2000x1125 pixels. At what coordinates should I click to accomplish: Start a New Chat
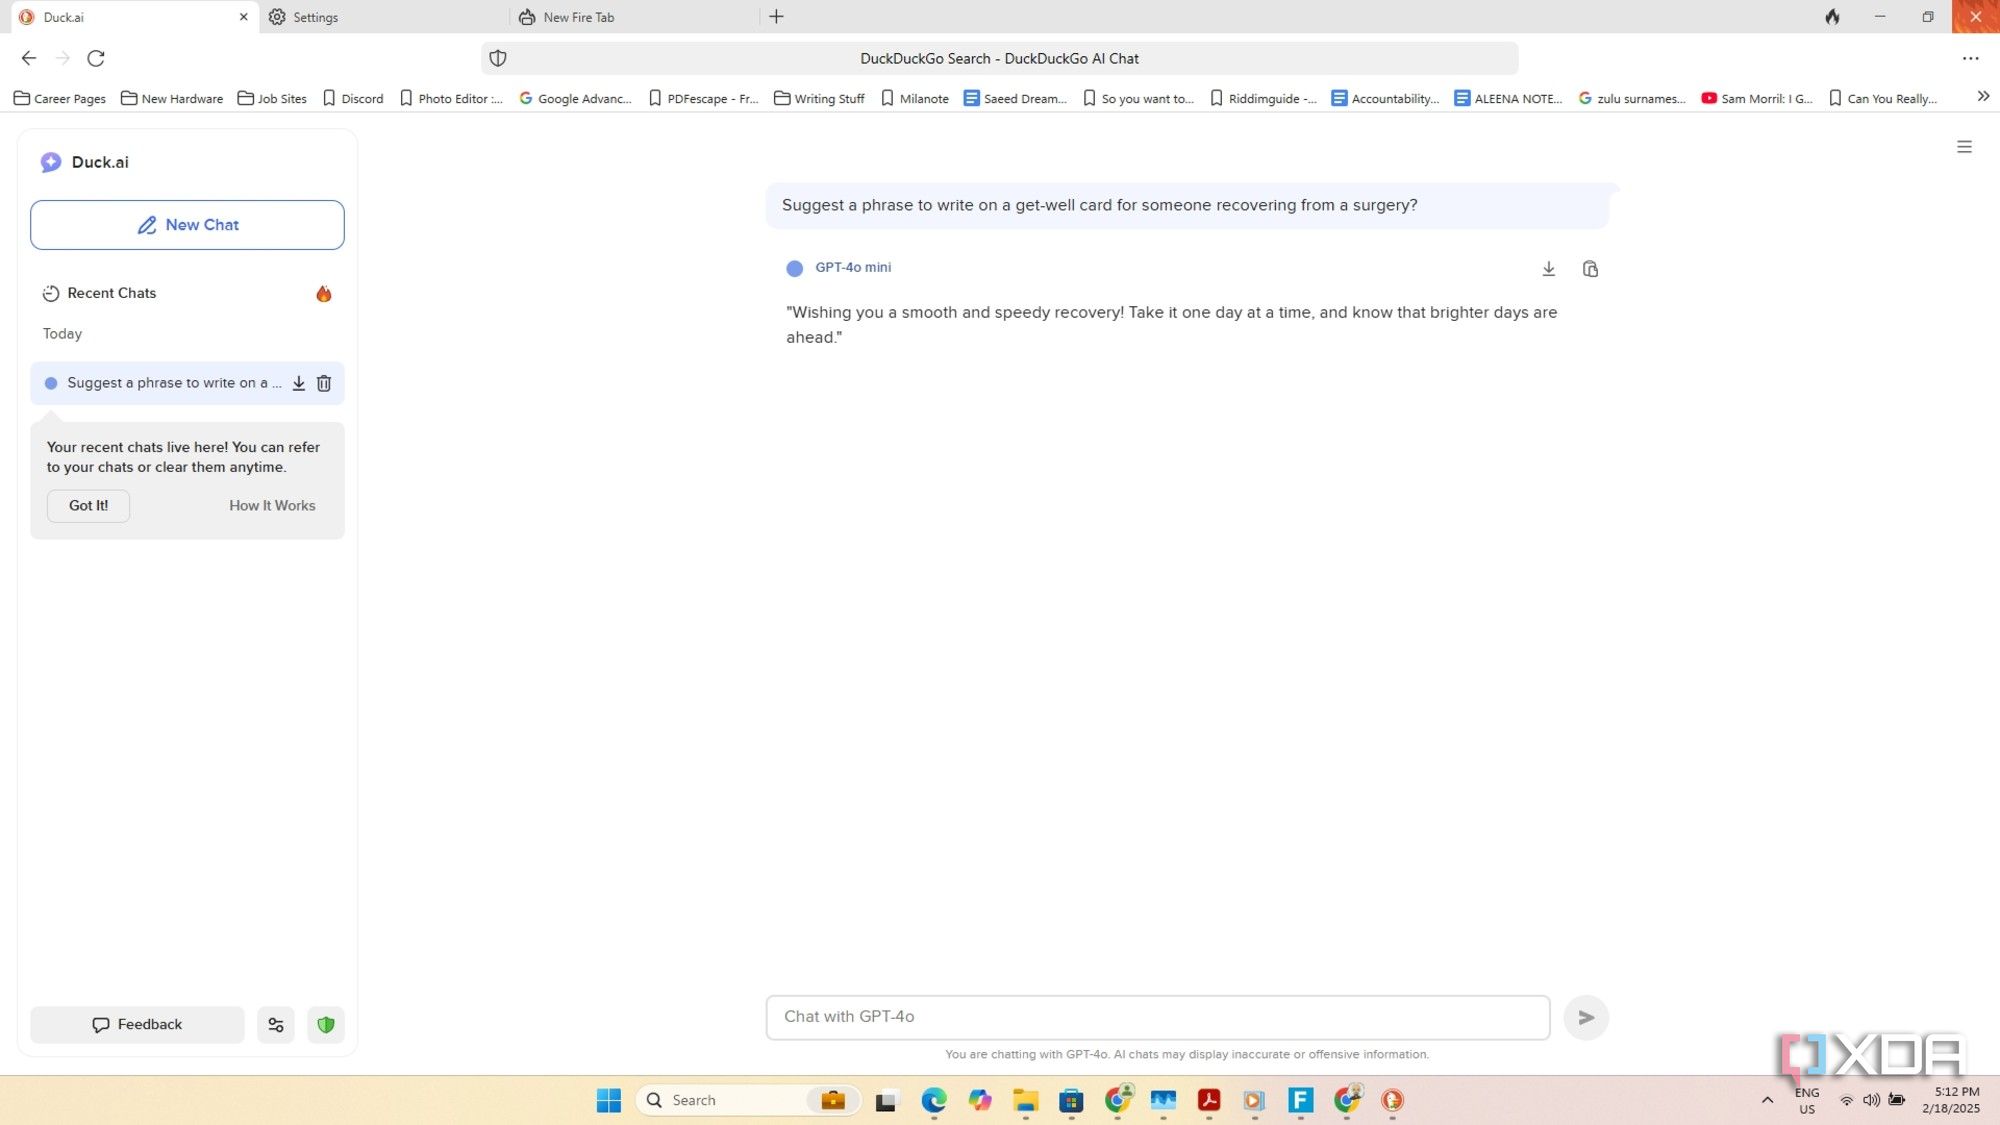click(187, 225)
